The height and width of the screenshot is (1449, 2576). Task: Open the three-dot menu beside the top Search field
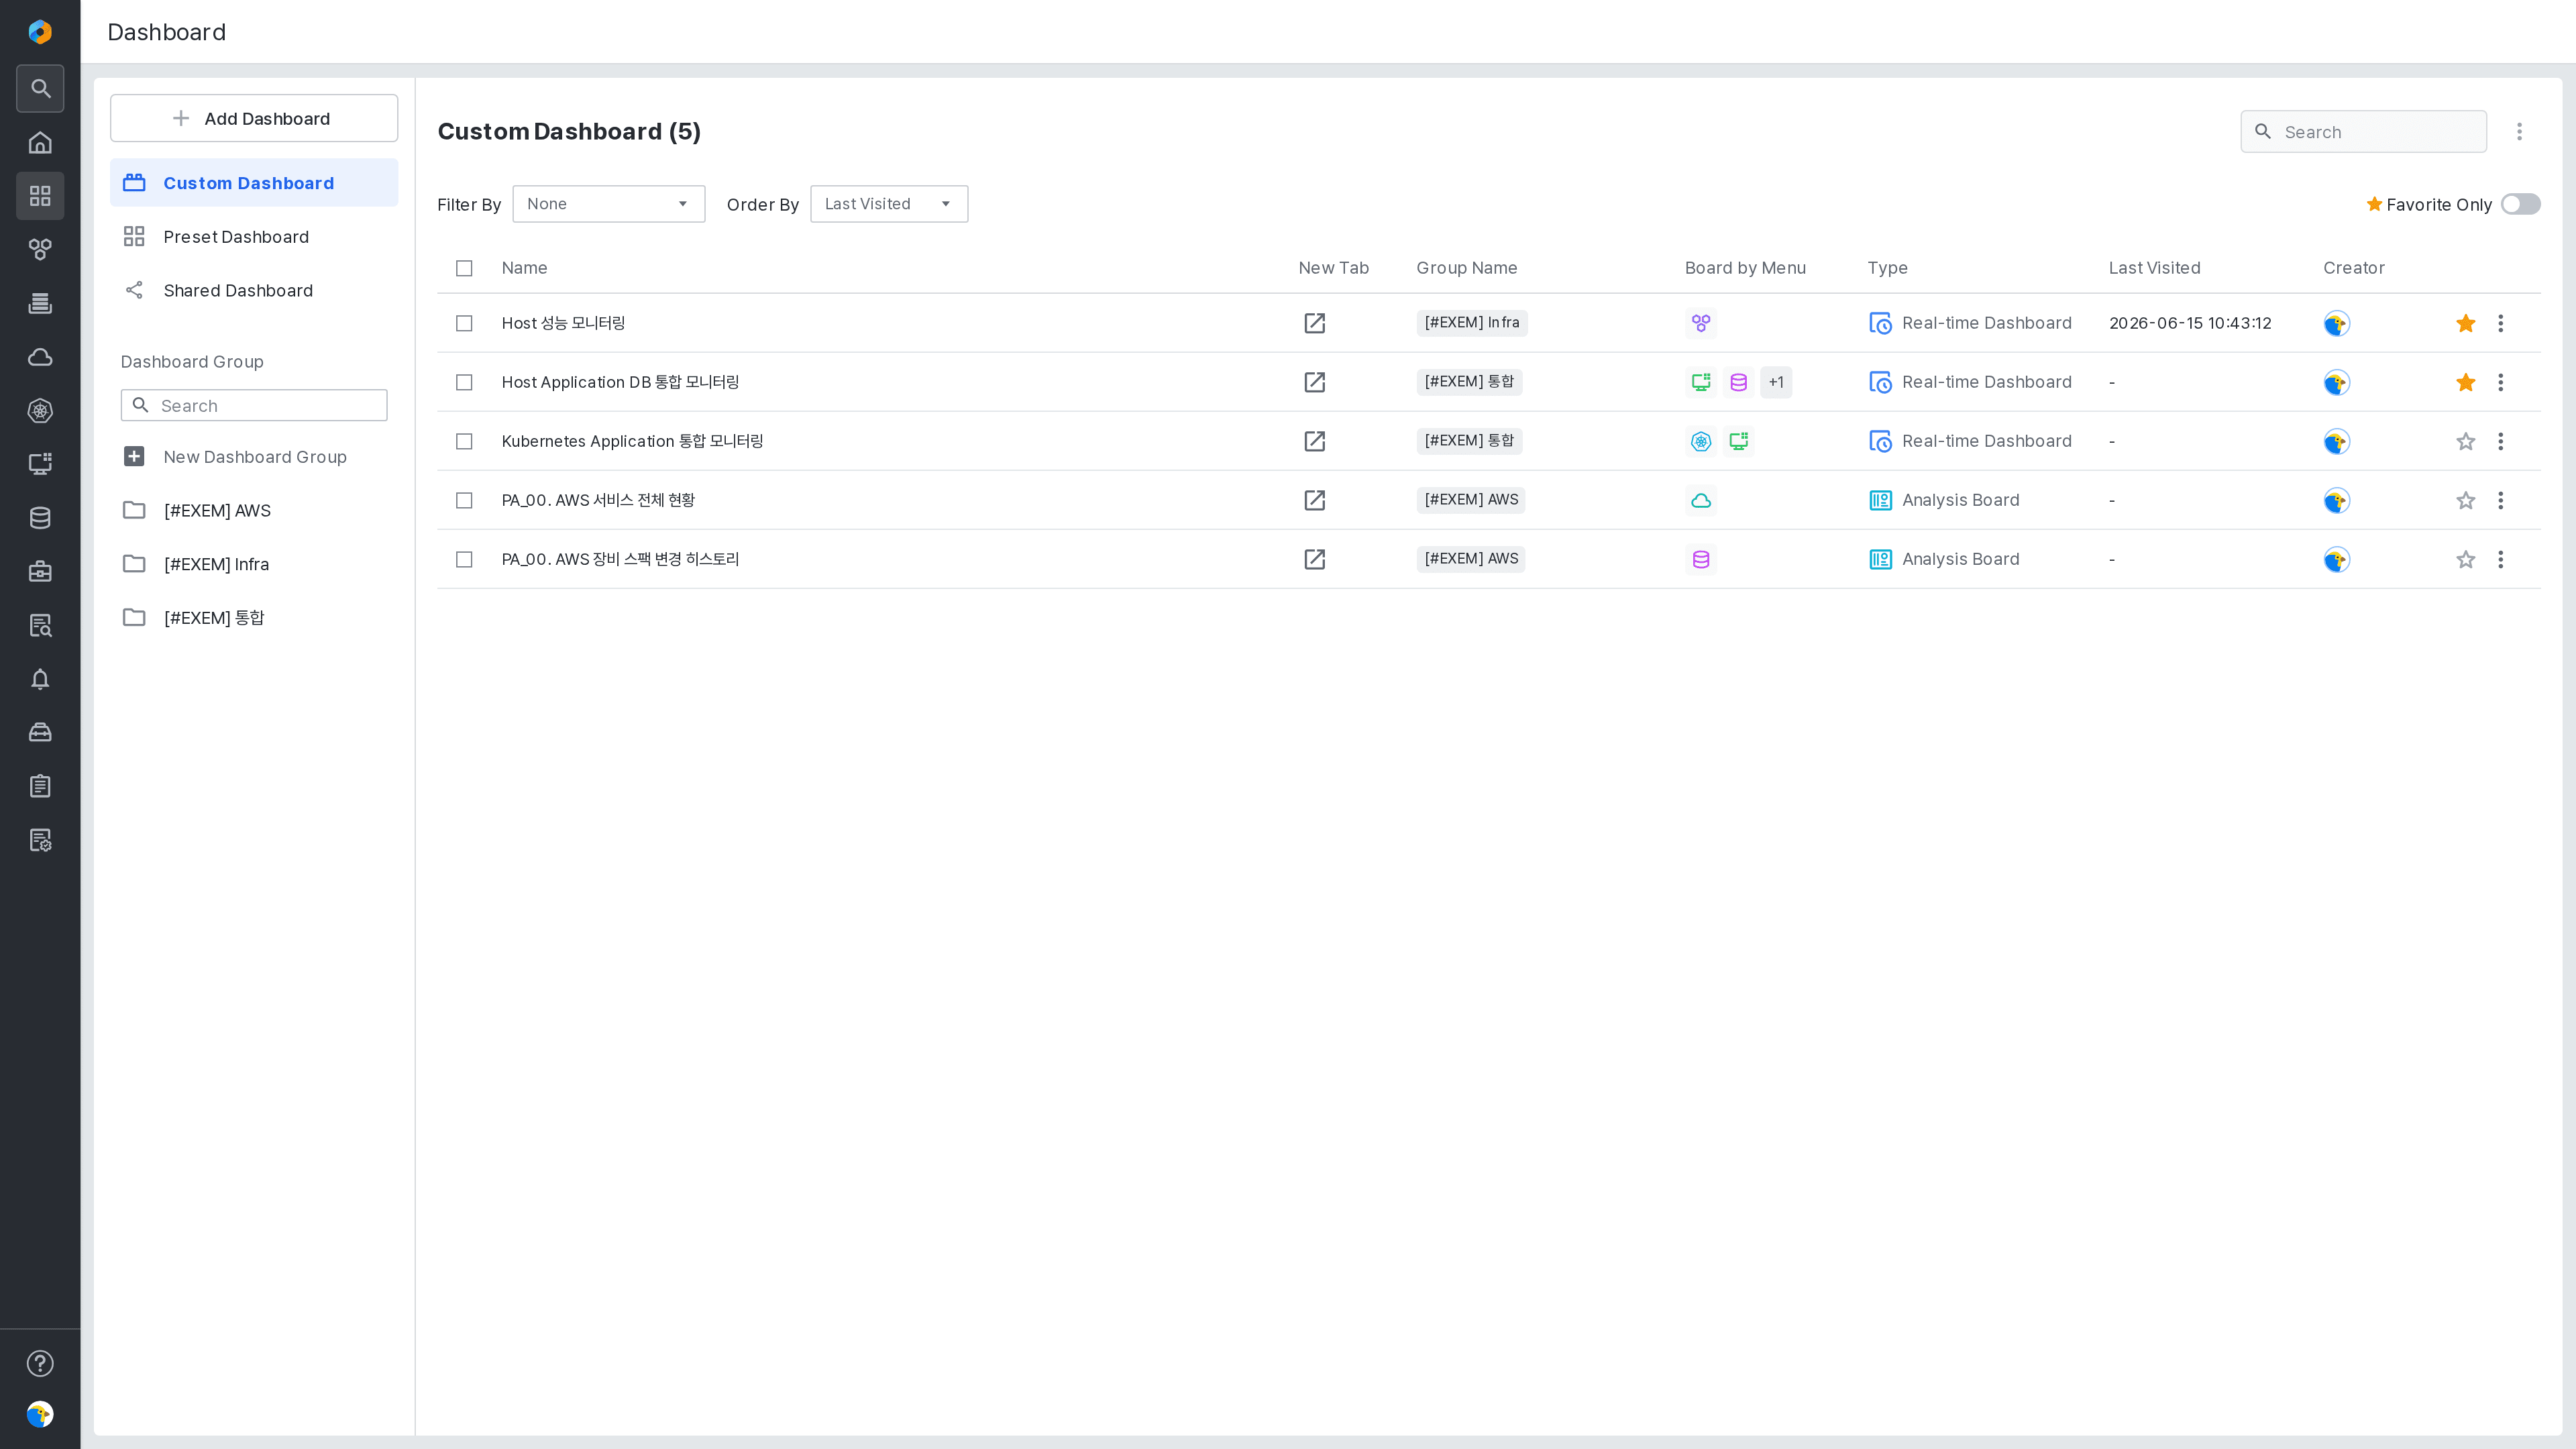coord(2519,132)
